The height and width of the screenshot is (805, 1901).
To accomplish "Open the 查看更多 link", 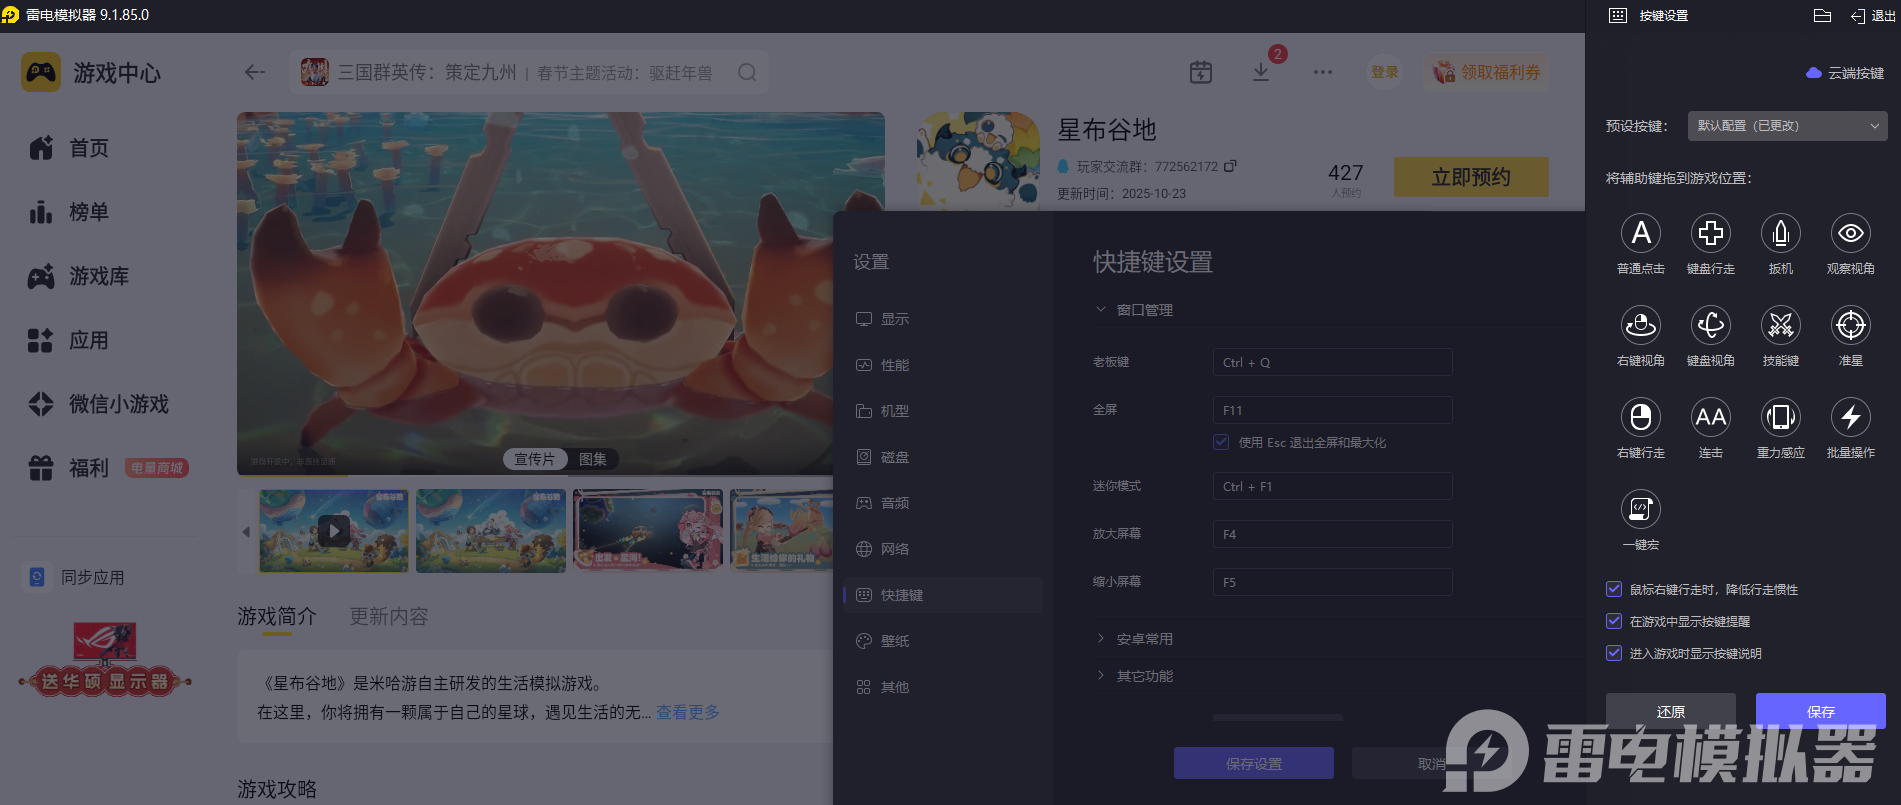I will point(688,712).
